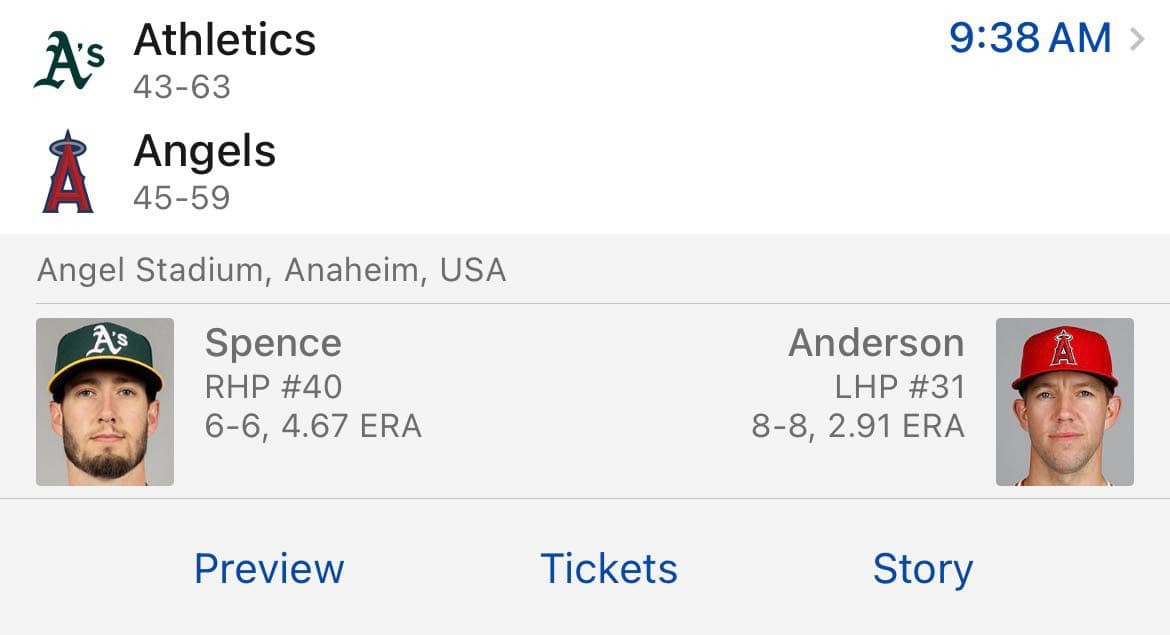Tap the Athletics 43-63 record

point(182,87)
